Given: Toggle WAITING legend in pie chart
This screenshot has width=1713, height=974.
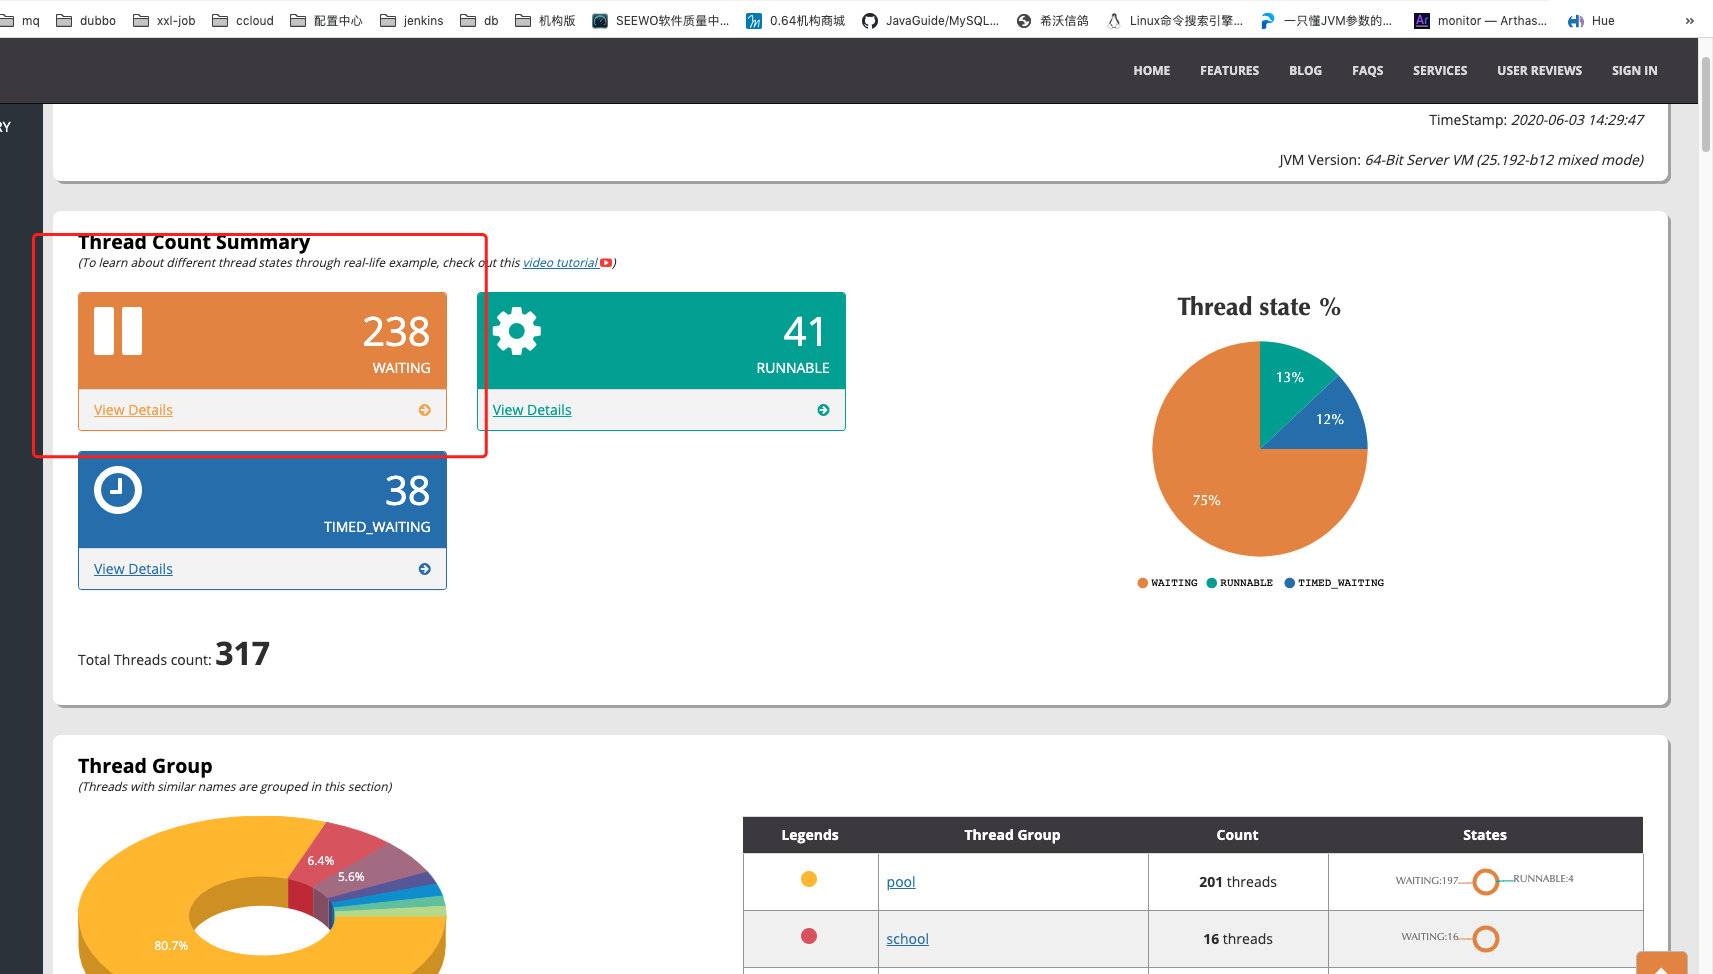Looking at the screenshot, I should [x=1167, y=583].
